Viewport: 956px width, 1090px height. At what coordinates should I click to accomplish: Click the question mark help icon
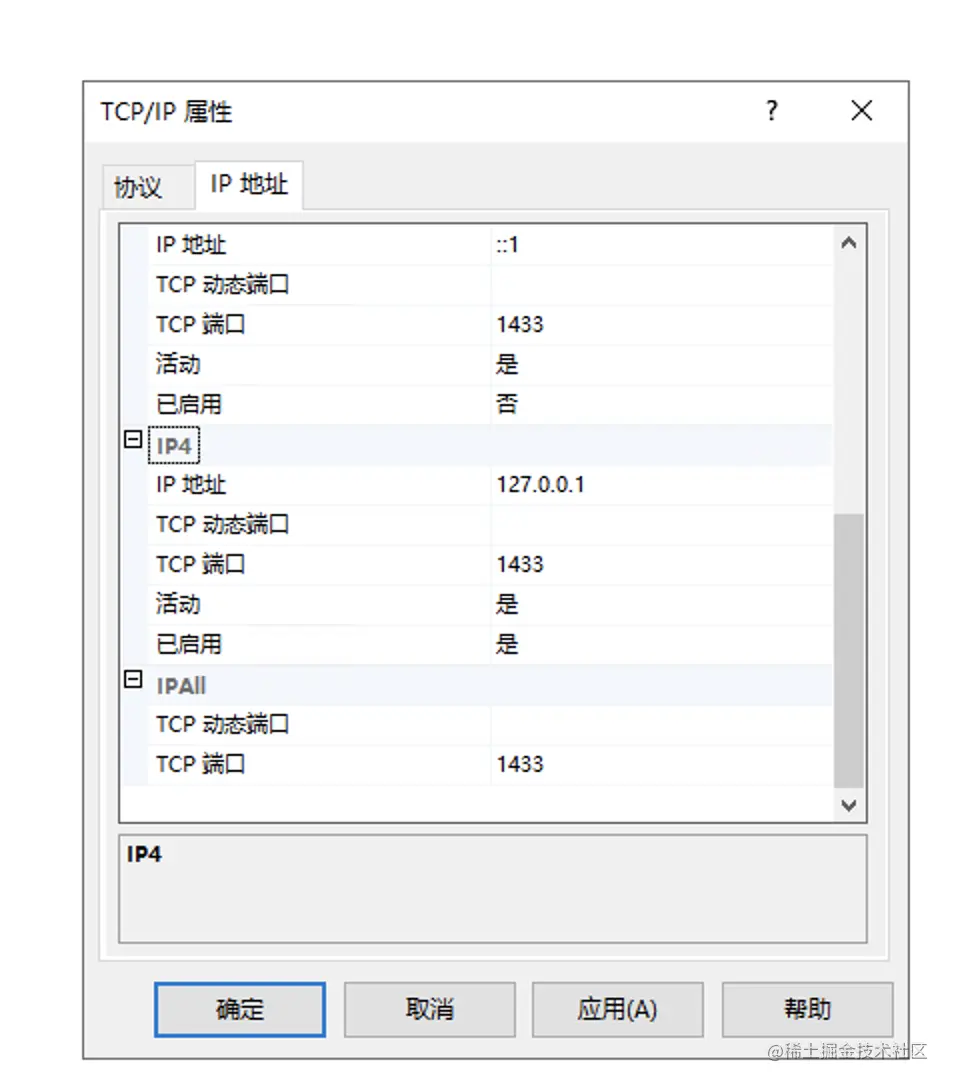click(x=772, y=111)
